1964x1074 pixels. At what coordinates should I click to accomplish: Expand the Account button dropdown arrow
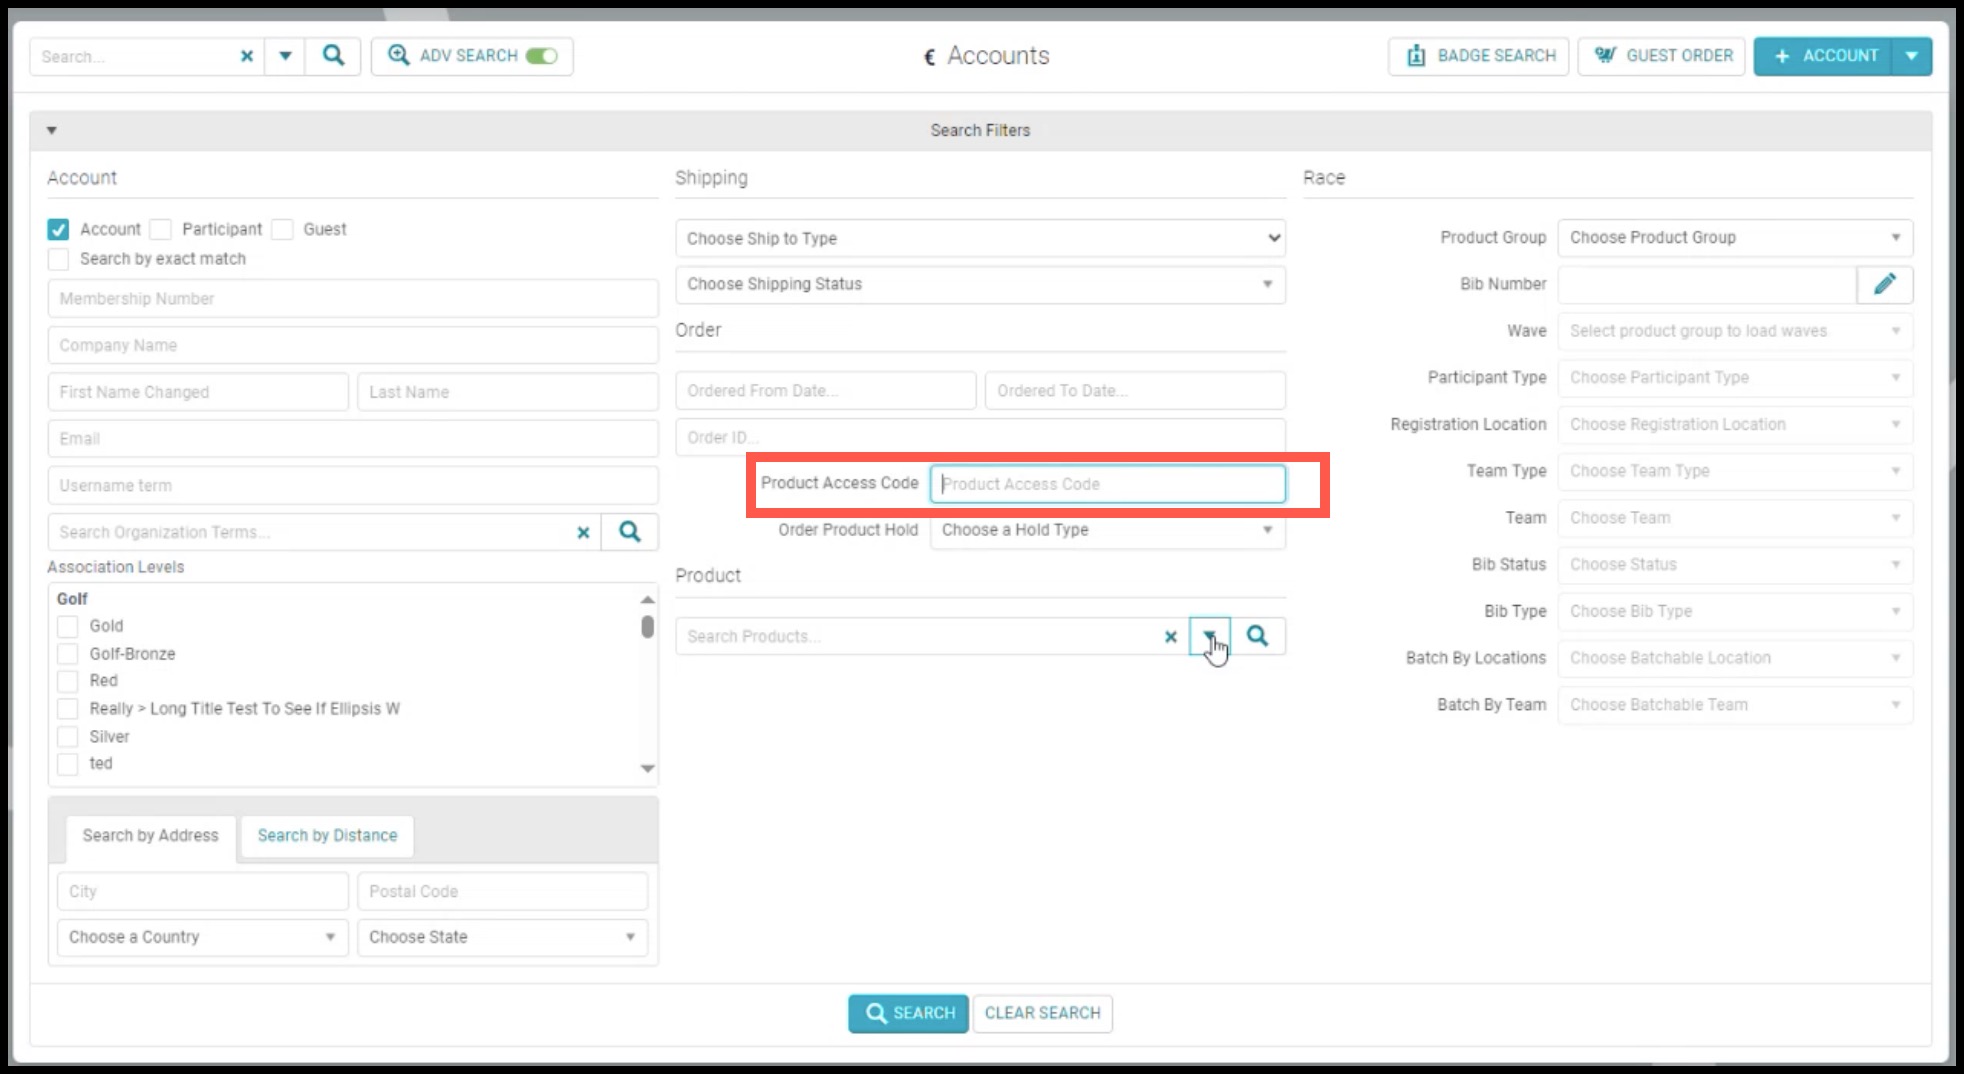[x=1911, y=56]
